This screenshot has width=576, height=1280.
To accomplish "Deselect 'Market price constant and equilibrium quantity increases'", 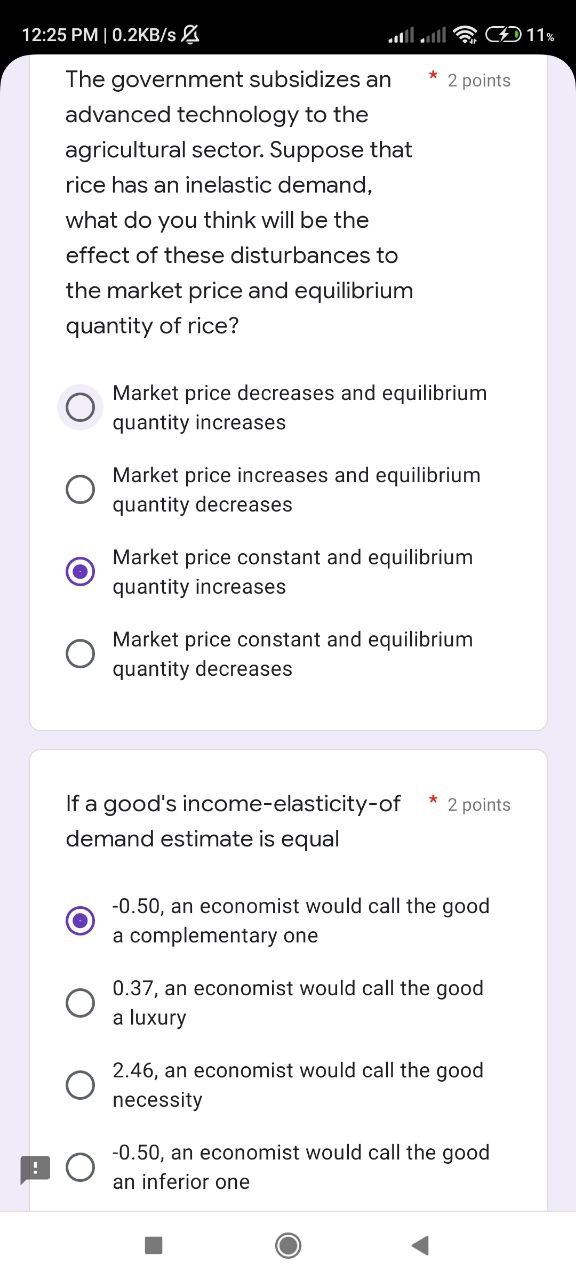I will coord(80,571).
